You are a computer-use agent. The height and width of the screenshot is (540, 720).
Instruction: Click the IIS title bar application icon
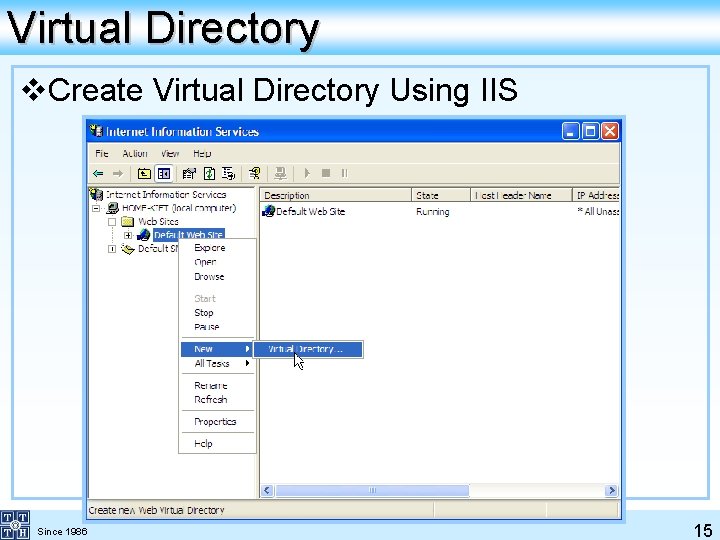[96, 131]
